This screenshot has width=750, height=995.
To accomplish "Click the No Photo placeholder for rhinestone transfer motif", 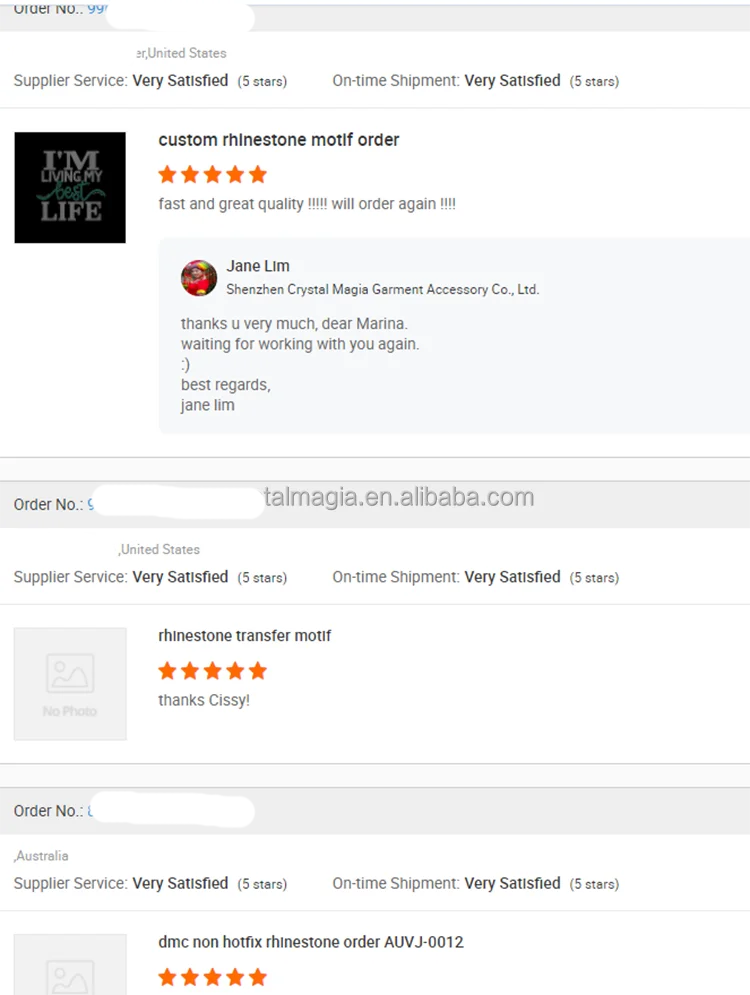I will 70,683.
